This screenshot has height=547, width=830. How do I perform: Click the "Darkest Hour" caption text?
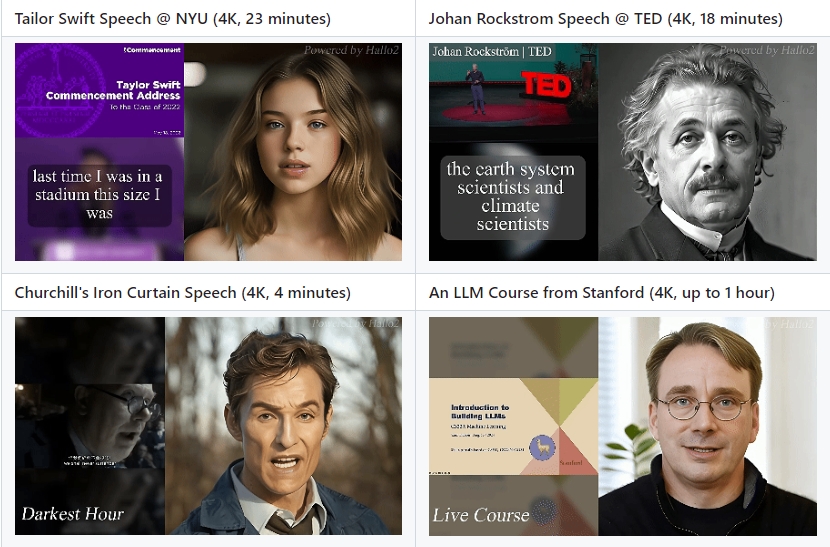[73, 514]
